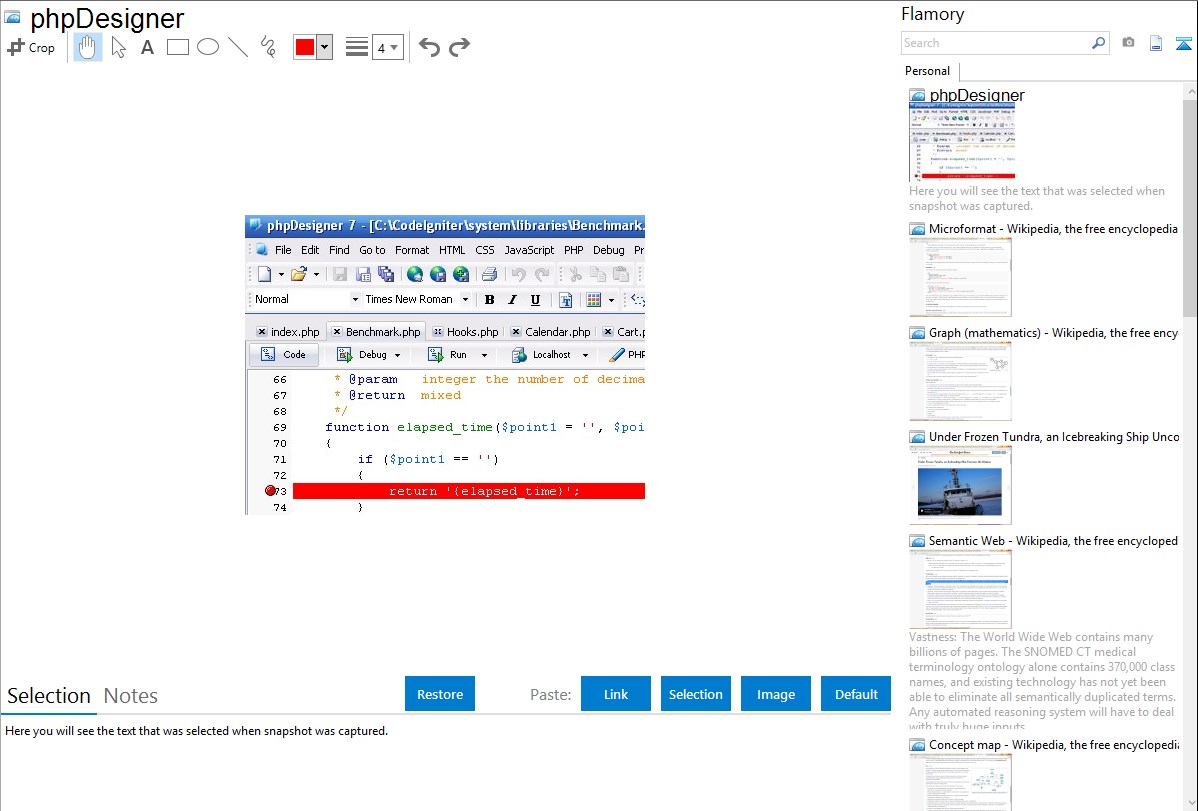Click the Paste Default button
1198x811 pixels.
point(856,694)
